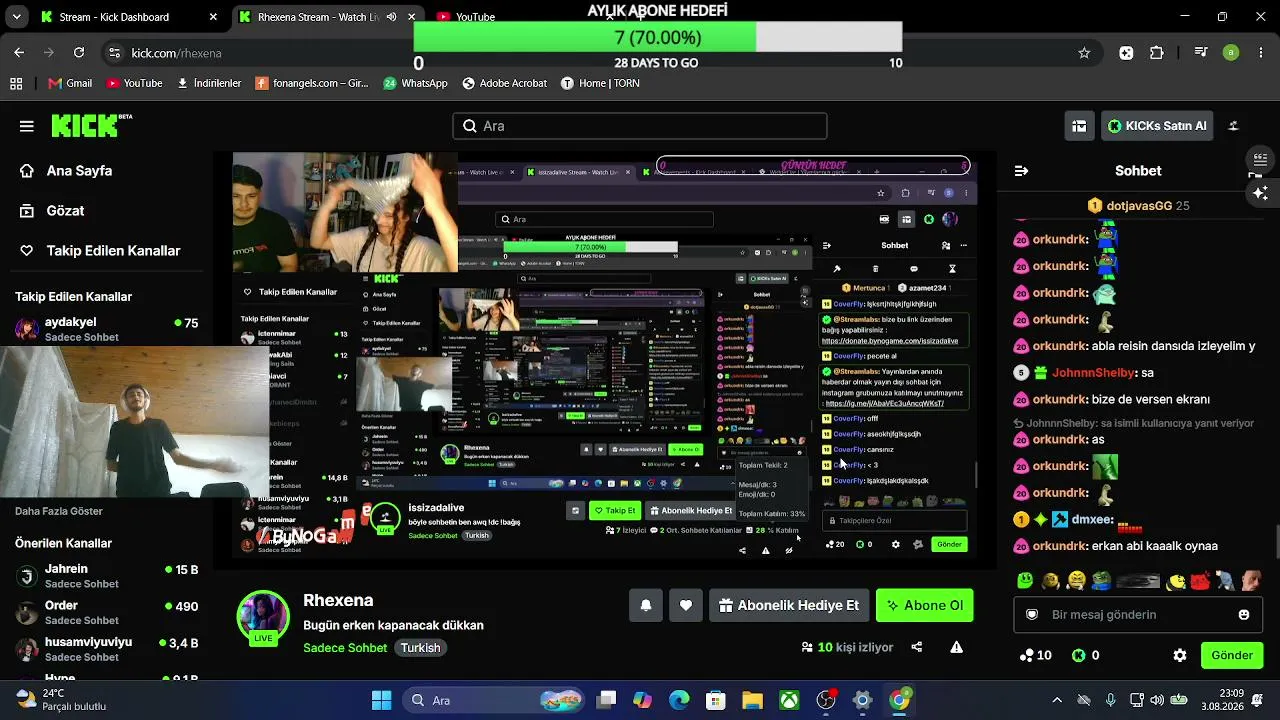Insert the first green frog emote
This screenshot has width=1280, height=720.
1025,580
